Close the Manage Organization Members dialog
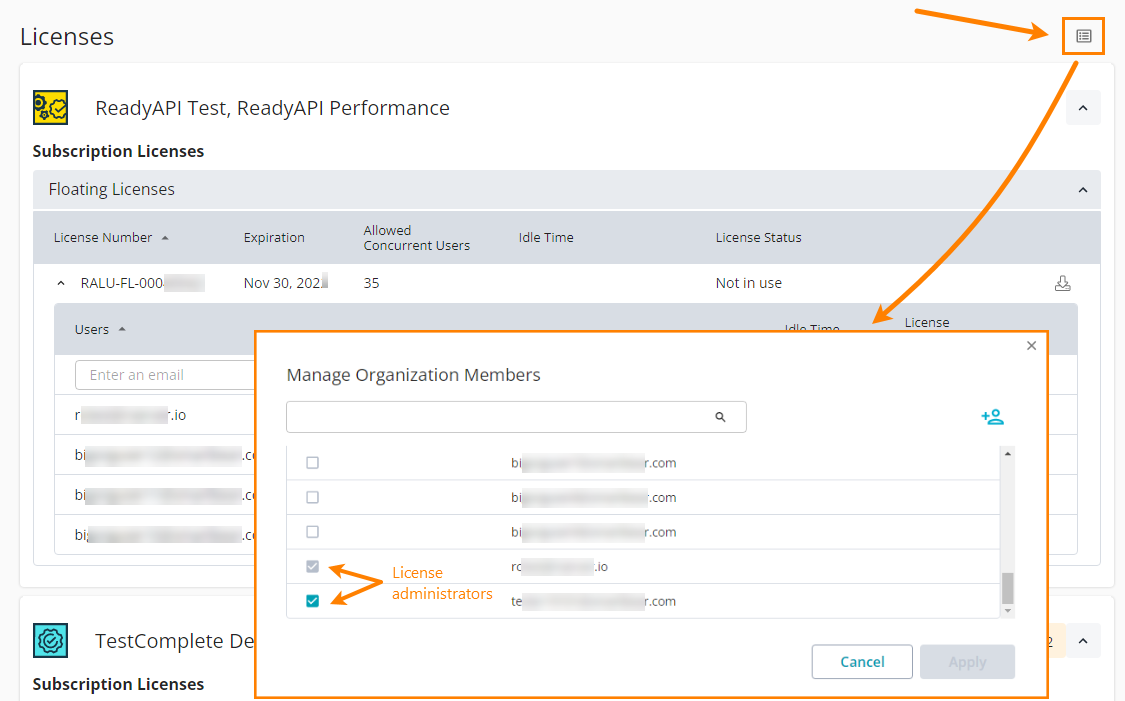Viewport: 1125px width, 701px height. pos(1031,345)
